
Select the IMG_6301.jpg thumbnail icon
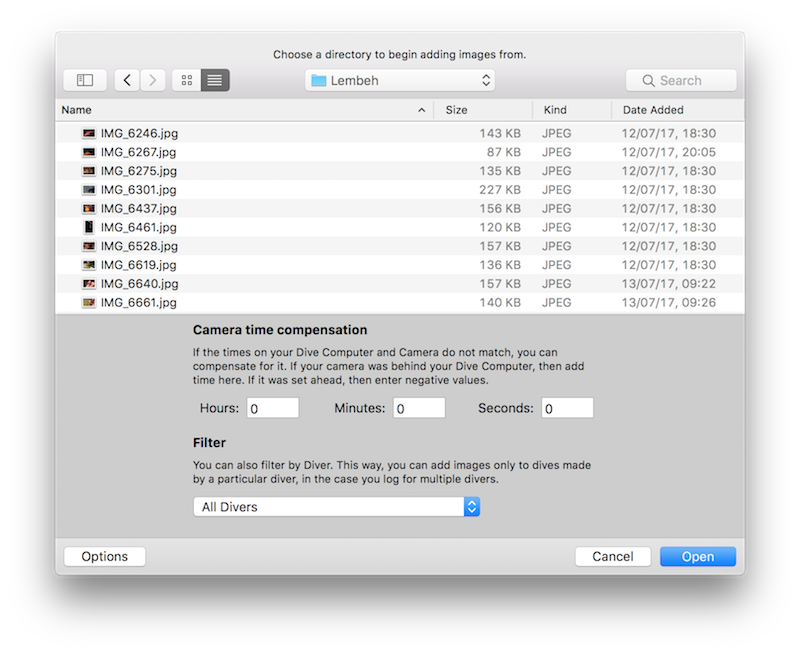(x=89, y=190)
